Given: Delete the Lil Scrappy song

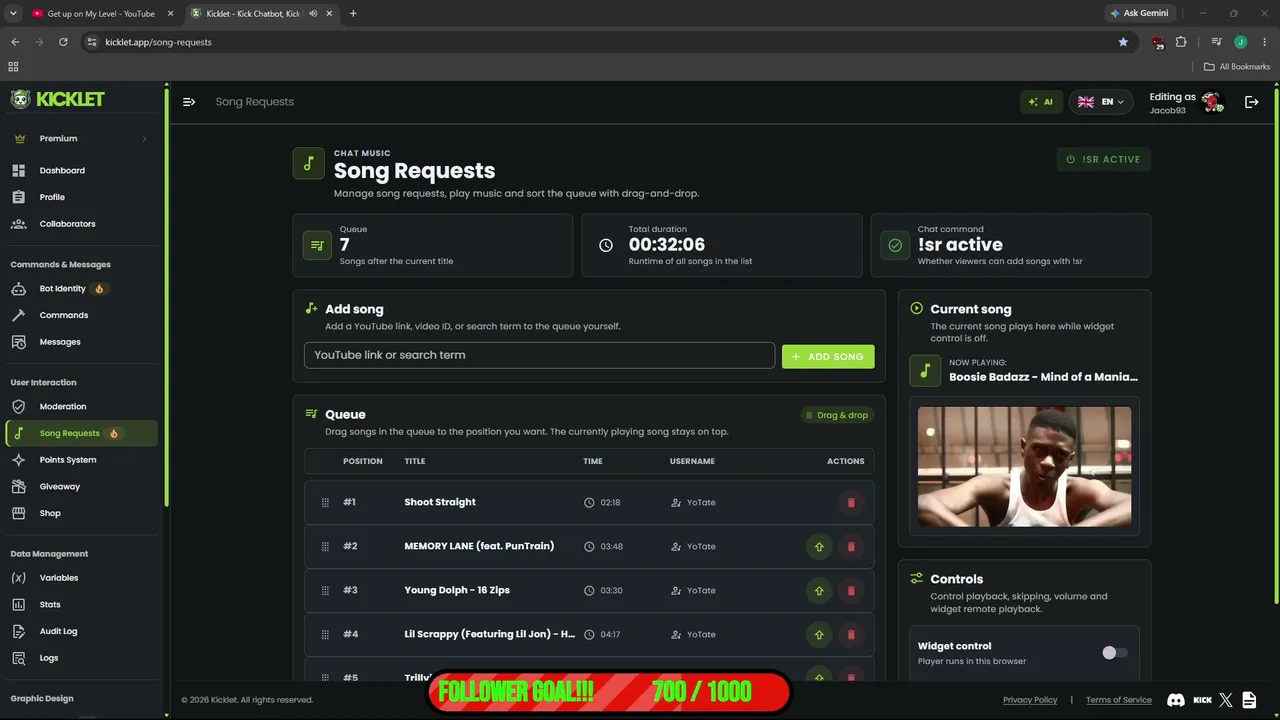Looking at the screenshot, I should pyautogui.click(x=851, y=634).
